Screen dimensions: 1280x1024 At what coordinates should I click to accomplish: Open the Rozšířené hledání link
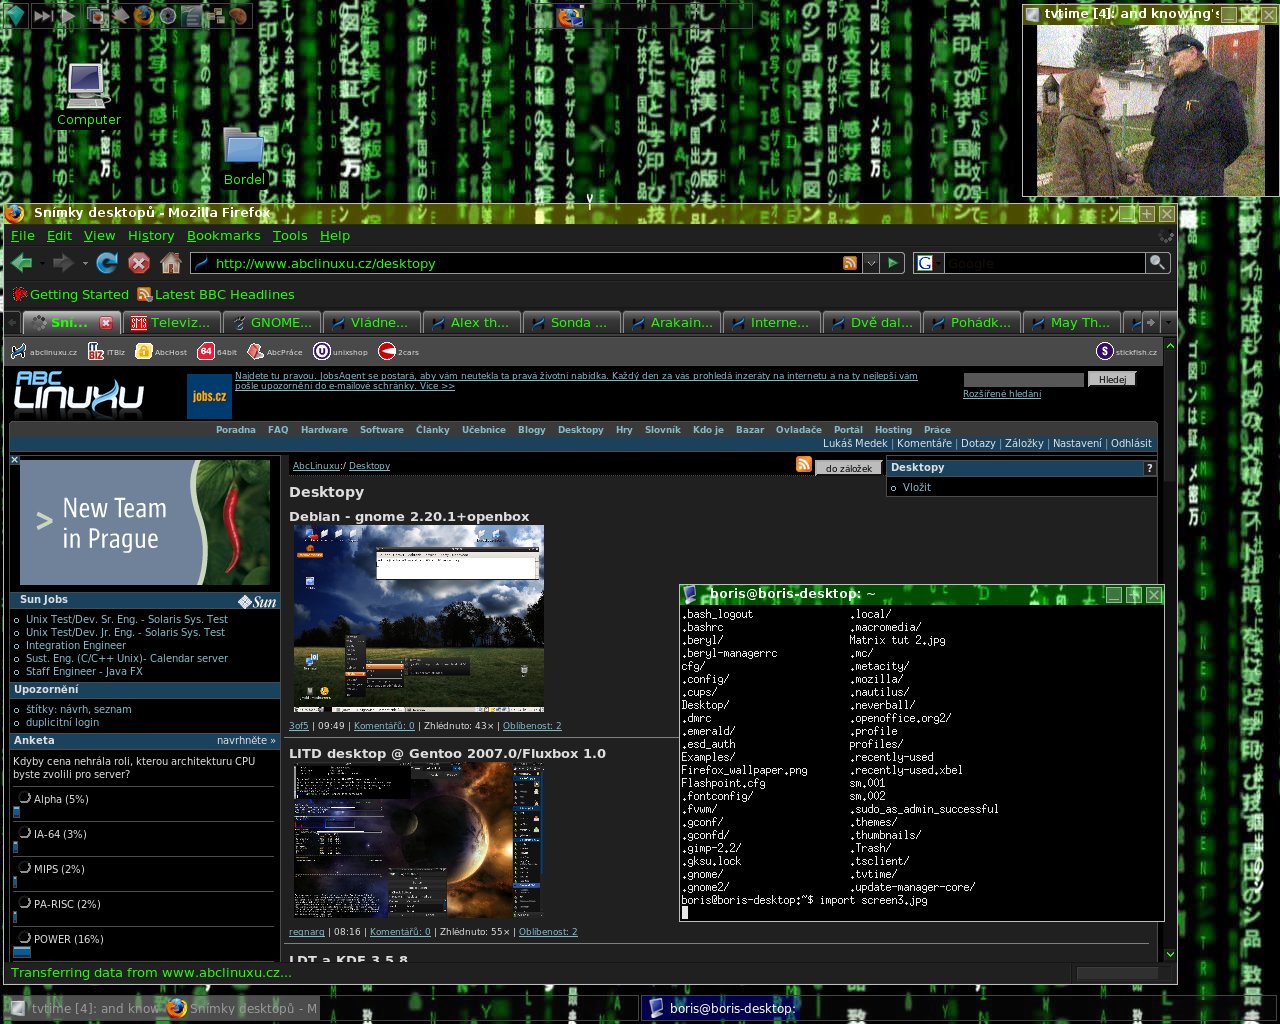tap(1002, 394)
